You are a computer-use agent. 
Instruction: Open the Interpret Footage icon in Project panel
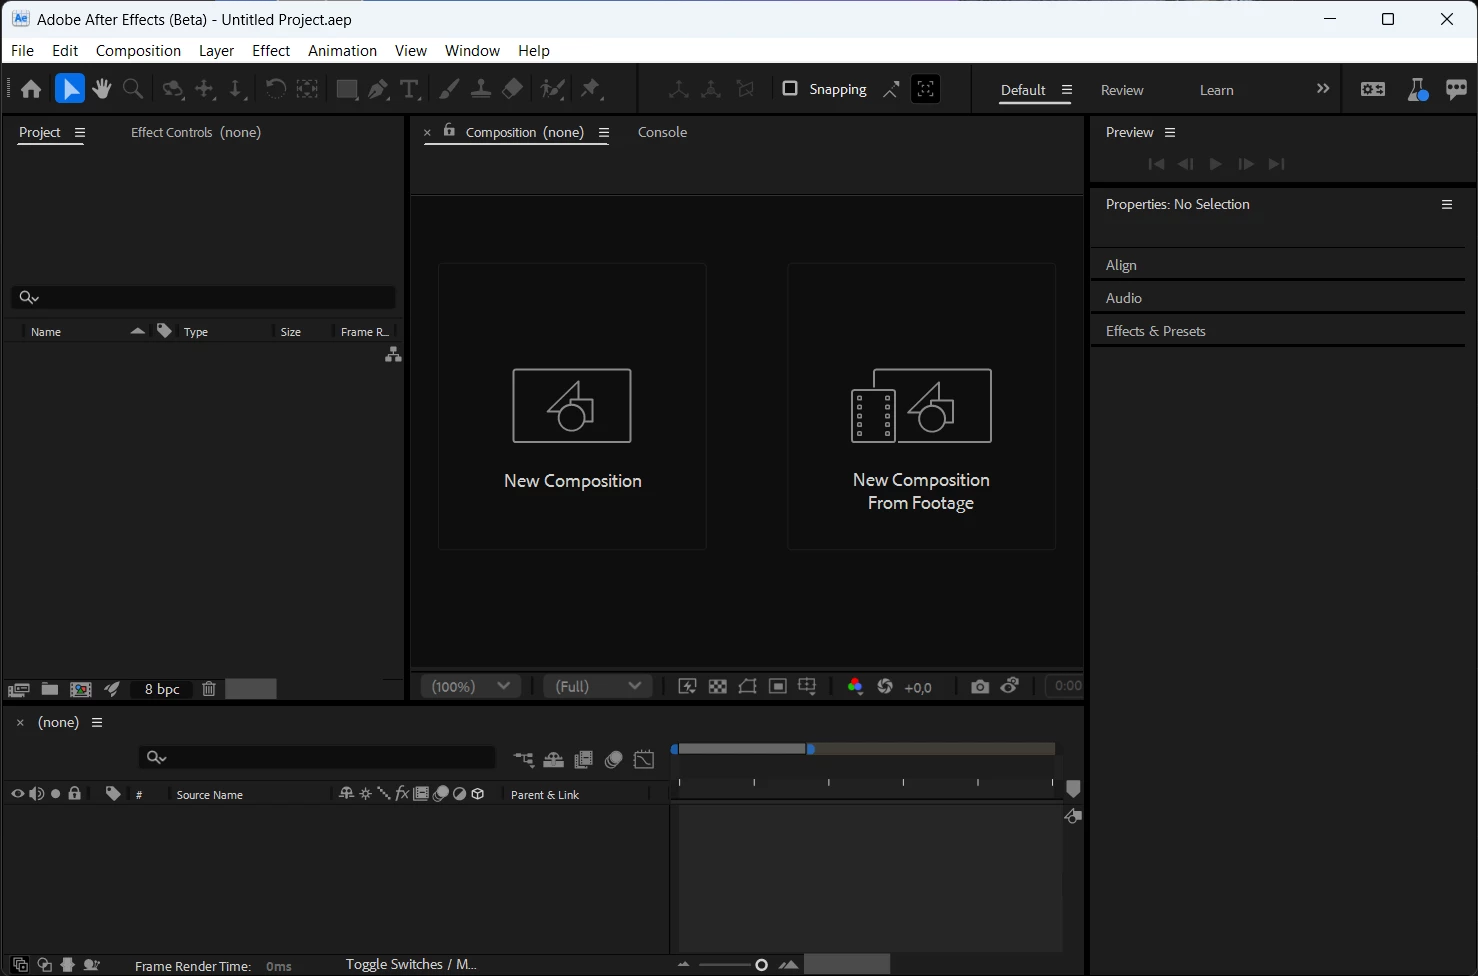tap(18, 689)
